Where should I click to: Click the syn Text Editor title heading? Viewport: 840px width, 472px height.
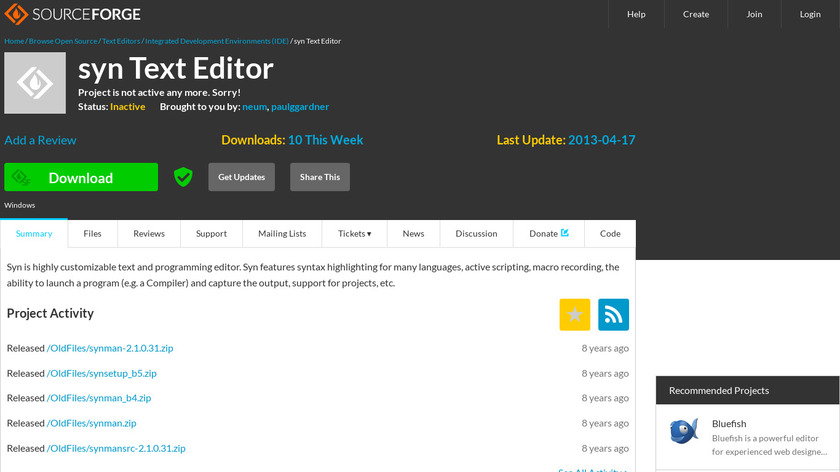click(176, 69)
